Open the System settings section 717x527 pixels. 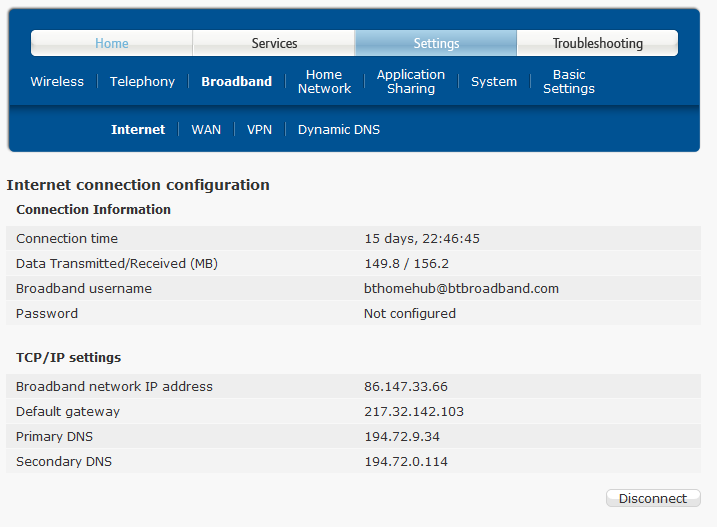click(494, 82)
